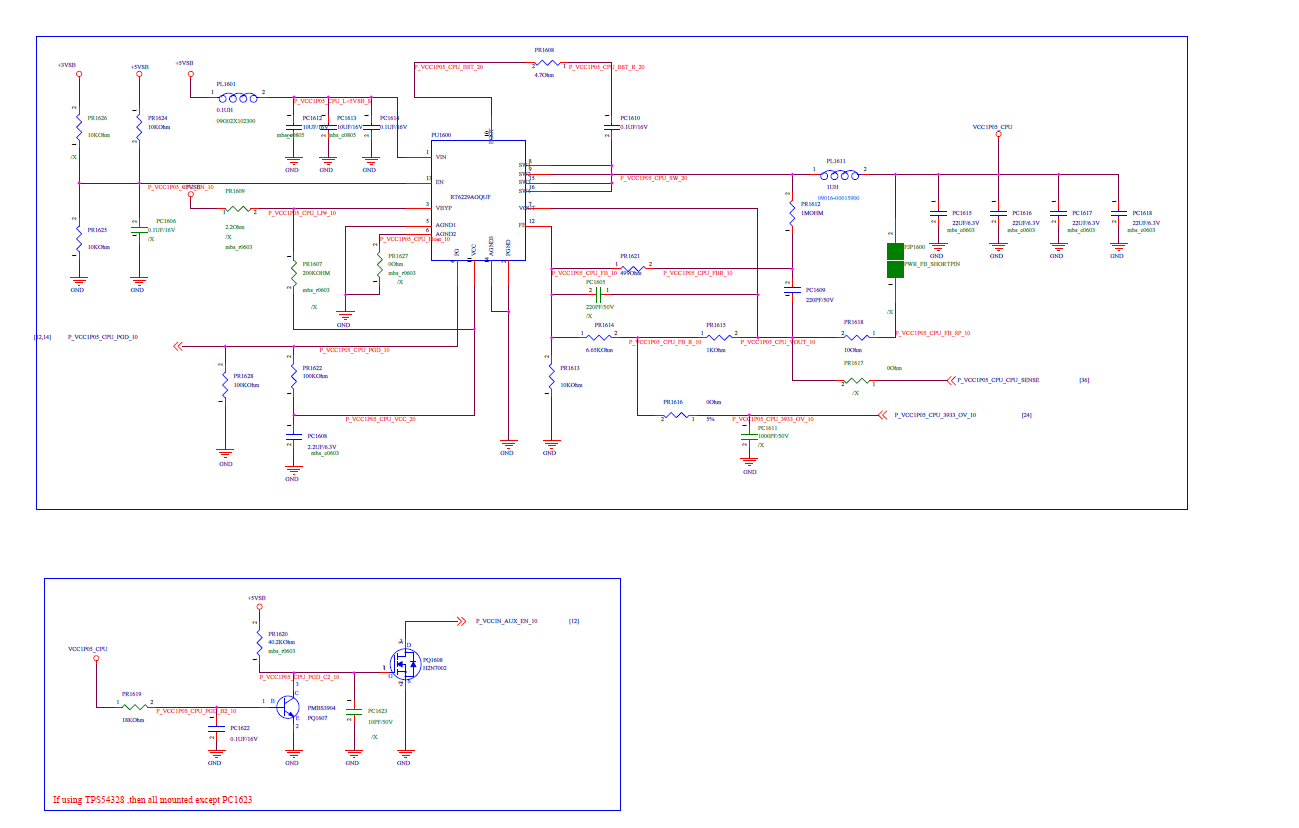Select the PL1601 inductor symbol
1299x828 pixels.
pos(239,97)
